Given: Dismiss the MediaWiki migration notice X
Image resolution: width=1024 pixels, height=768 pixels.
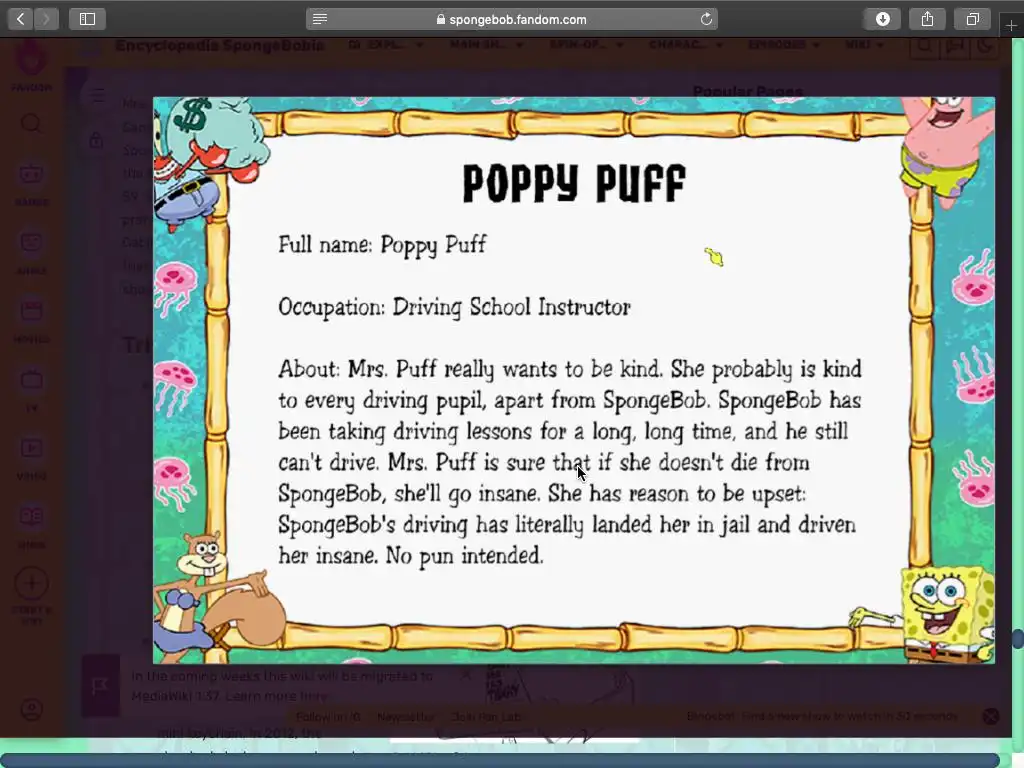Looking at the screenshot, I should coord(466,675).
